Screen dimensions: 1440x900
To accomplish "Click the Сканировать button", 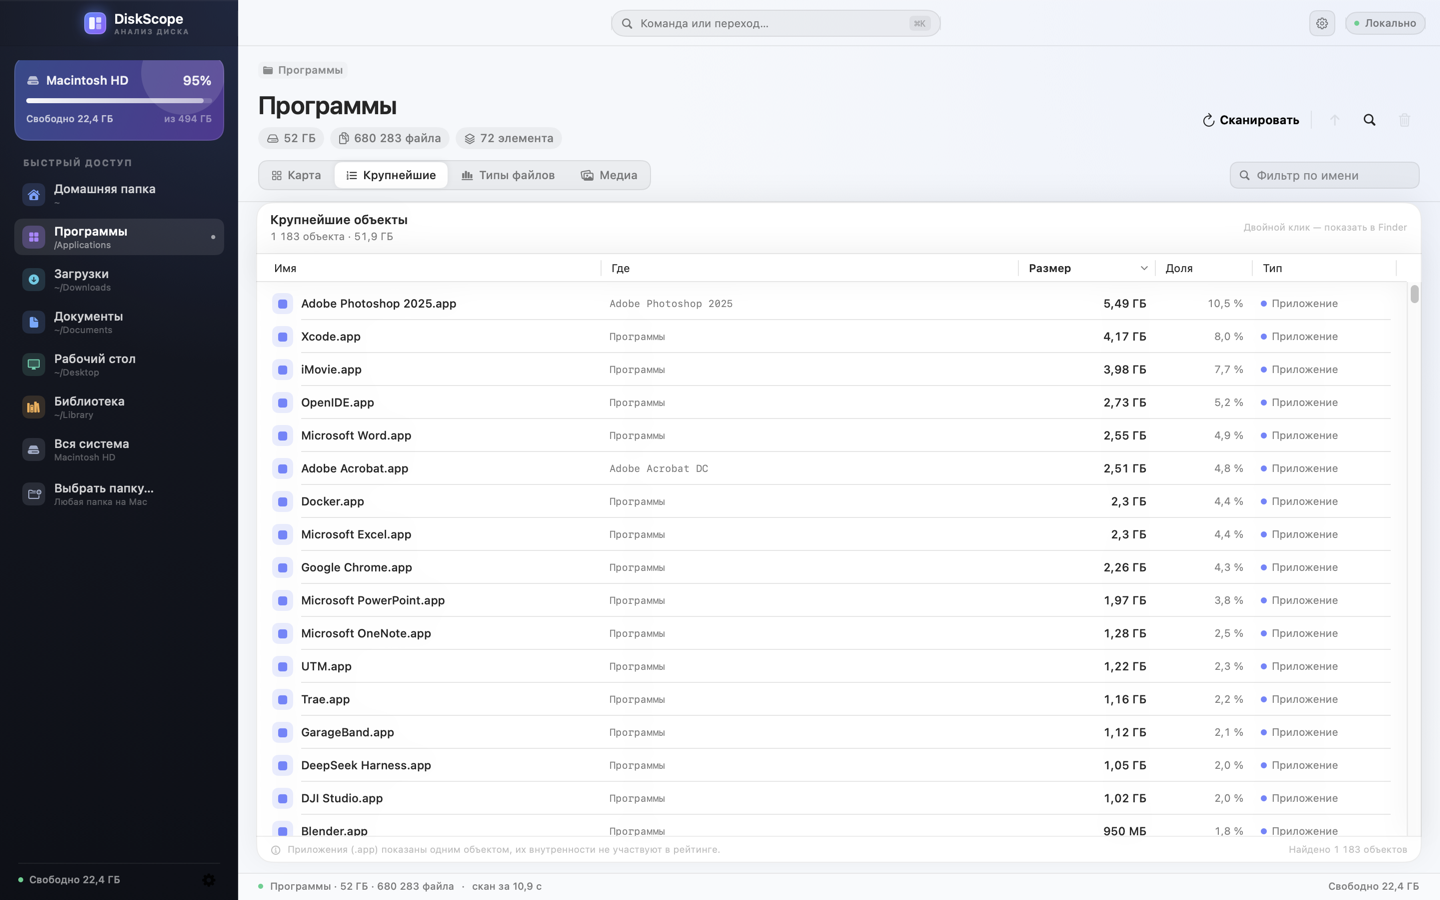I will [x=1251, y=120].
